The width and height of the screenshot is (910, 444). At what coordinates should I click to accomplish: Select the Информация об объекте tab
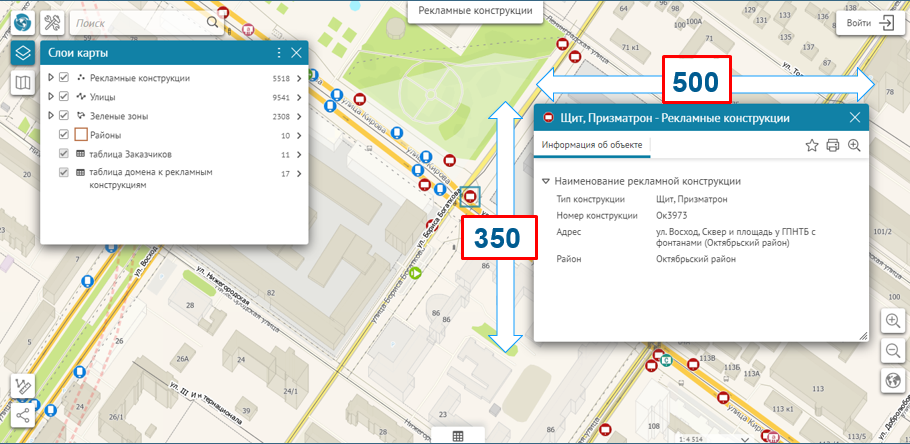[592, 146]
